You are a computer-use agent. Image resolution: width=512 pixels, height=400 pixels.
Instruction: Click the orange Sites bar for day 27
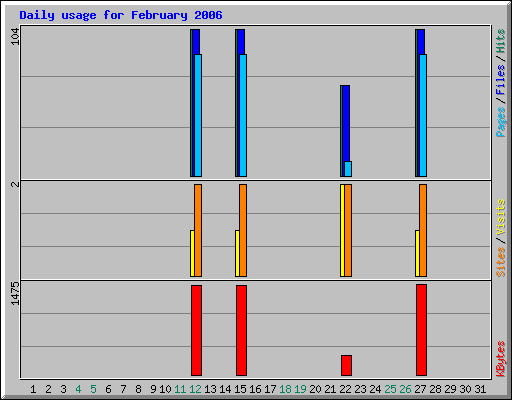pyautogui.click(x=423, y=230)
